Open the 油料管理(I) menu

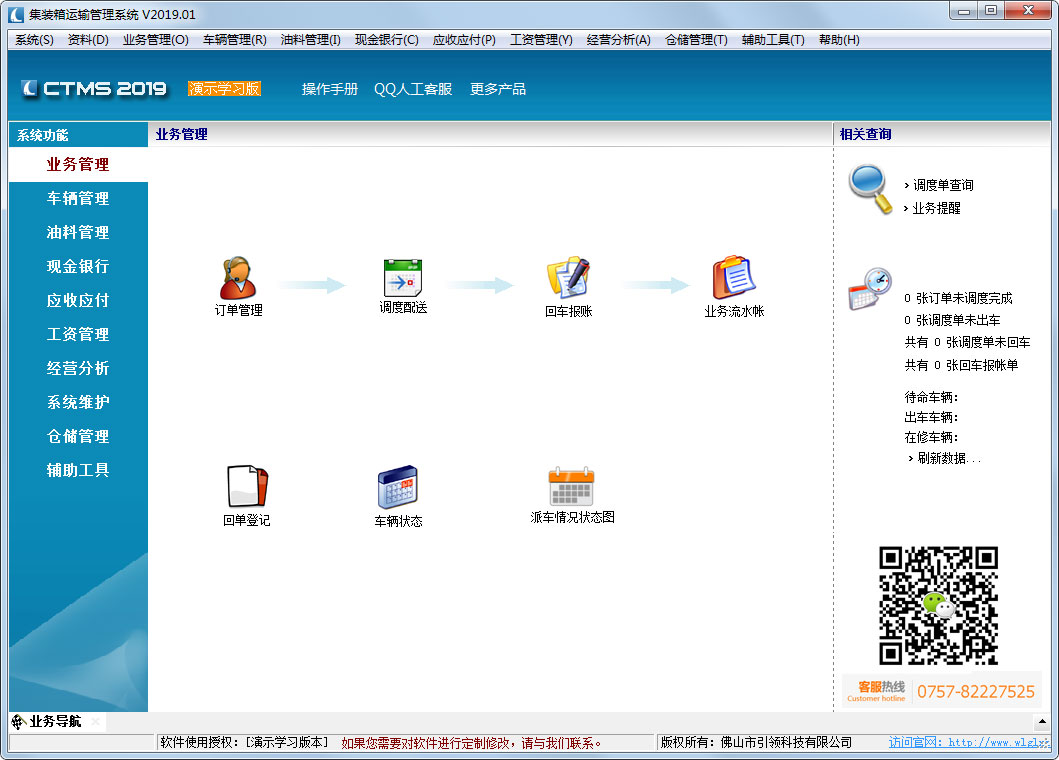pos(311,40)
